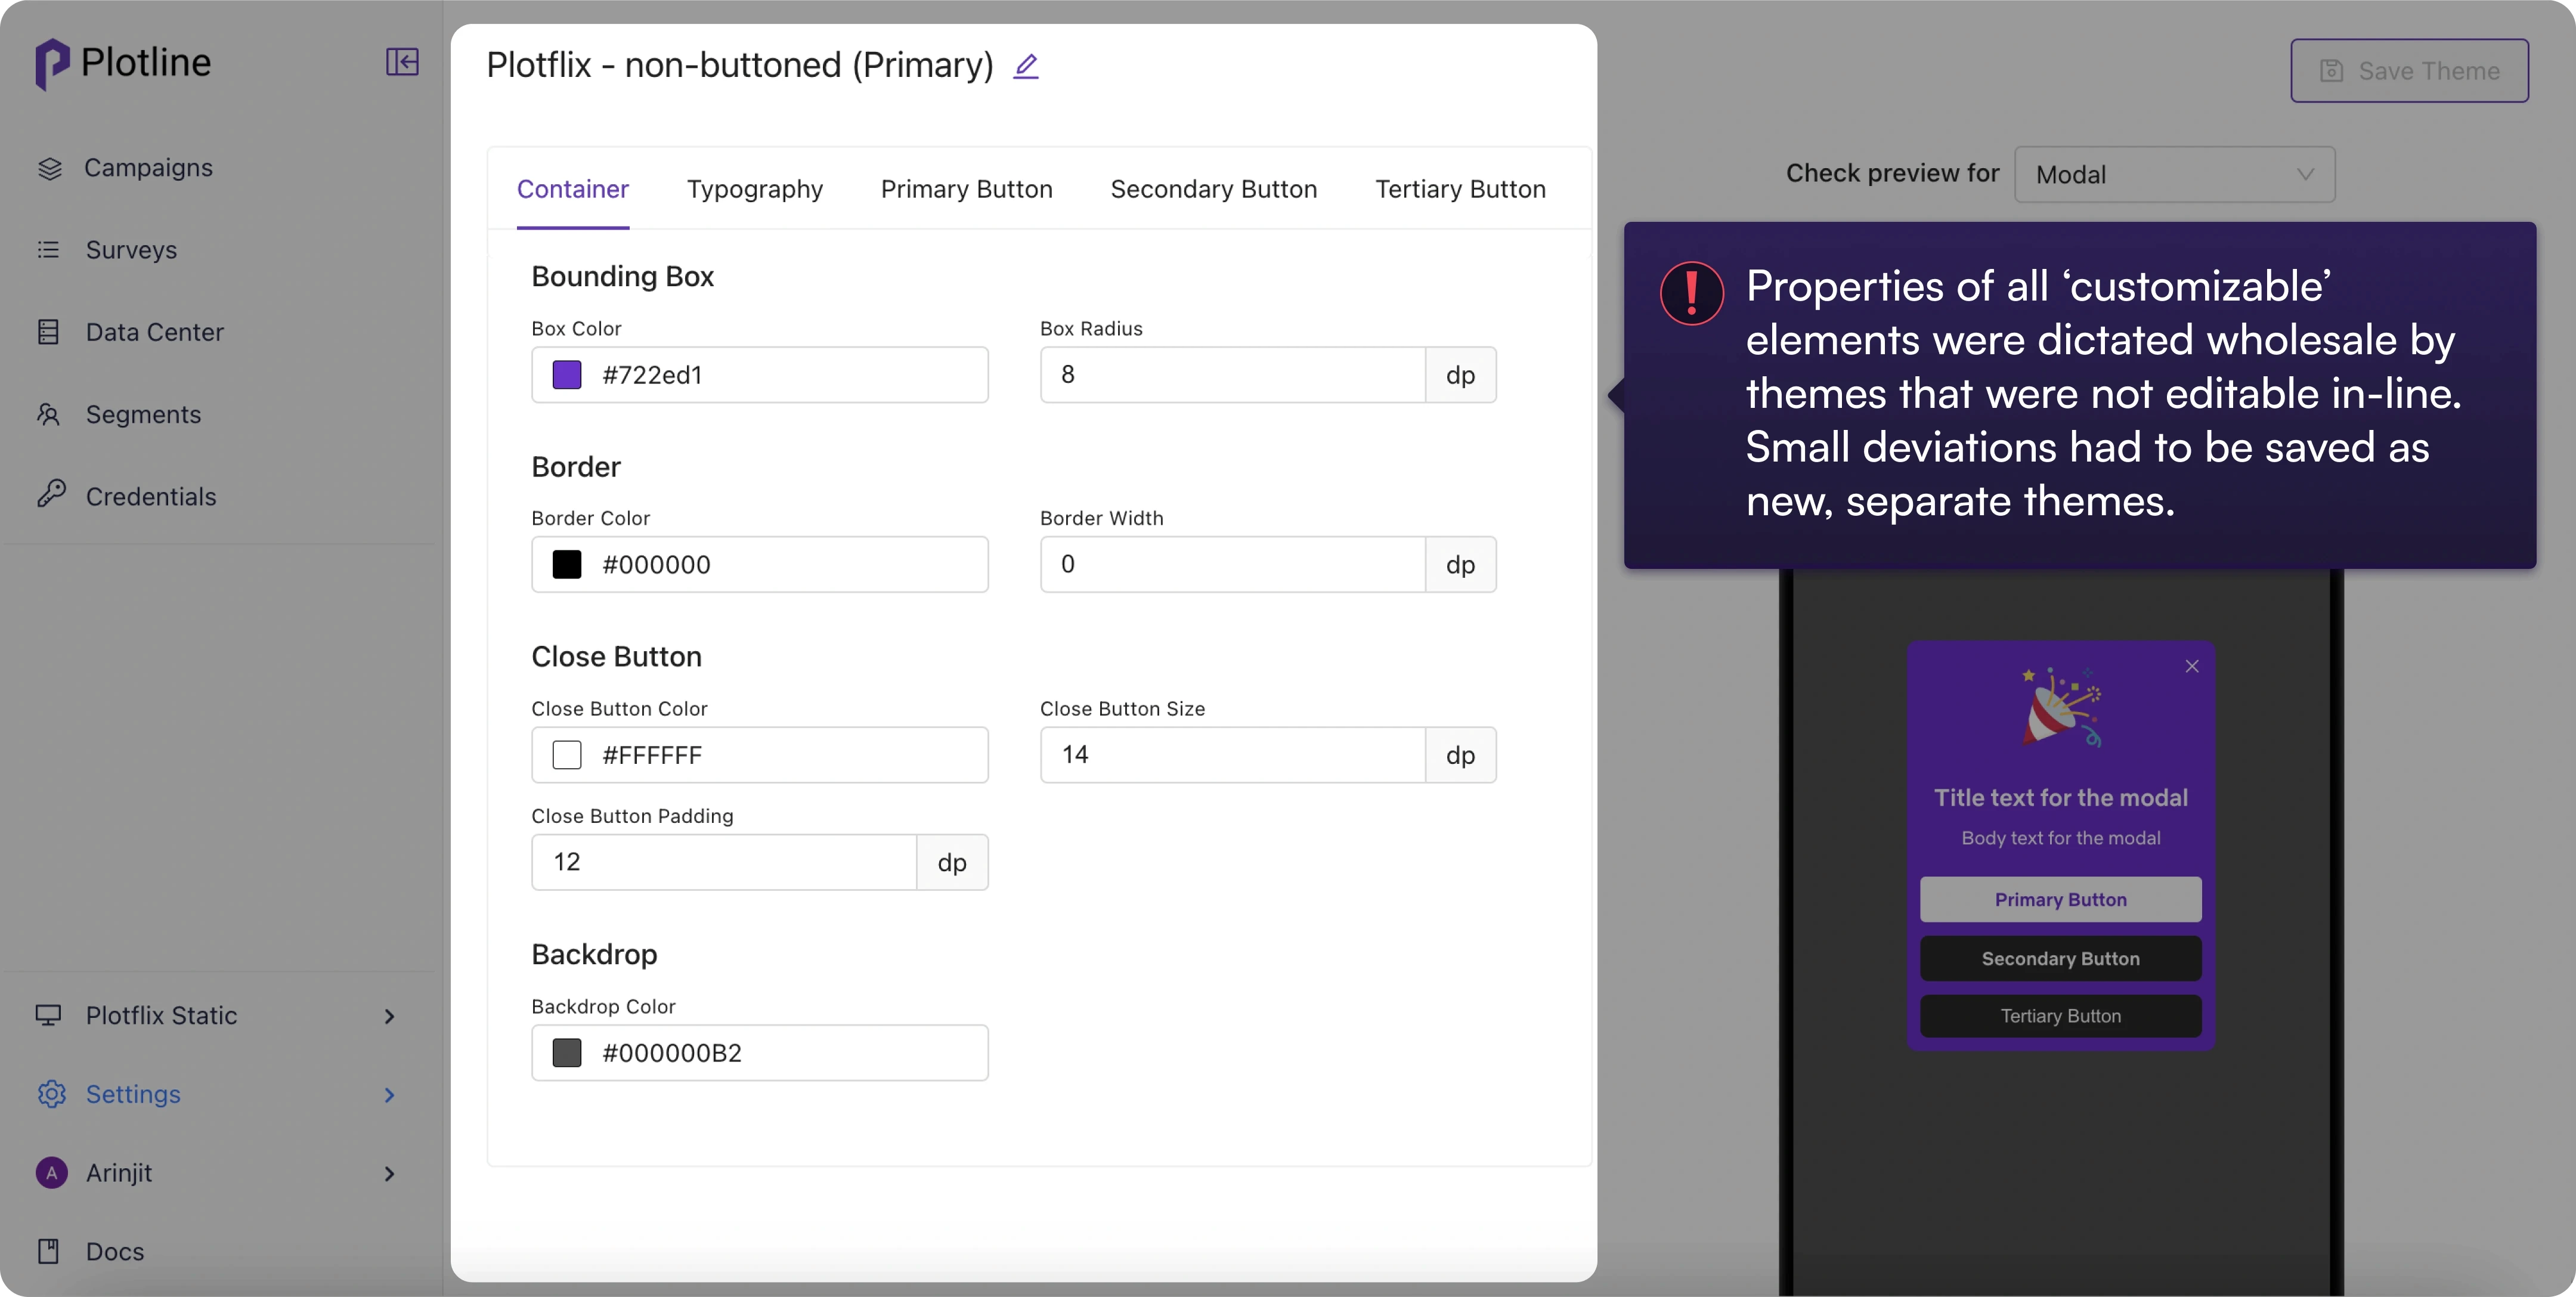Click the Docs book icon
The height and width of the screenshot is (1297, 2576).
pos(49,1251)
